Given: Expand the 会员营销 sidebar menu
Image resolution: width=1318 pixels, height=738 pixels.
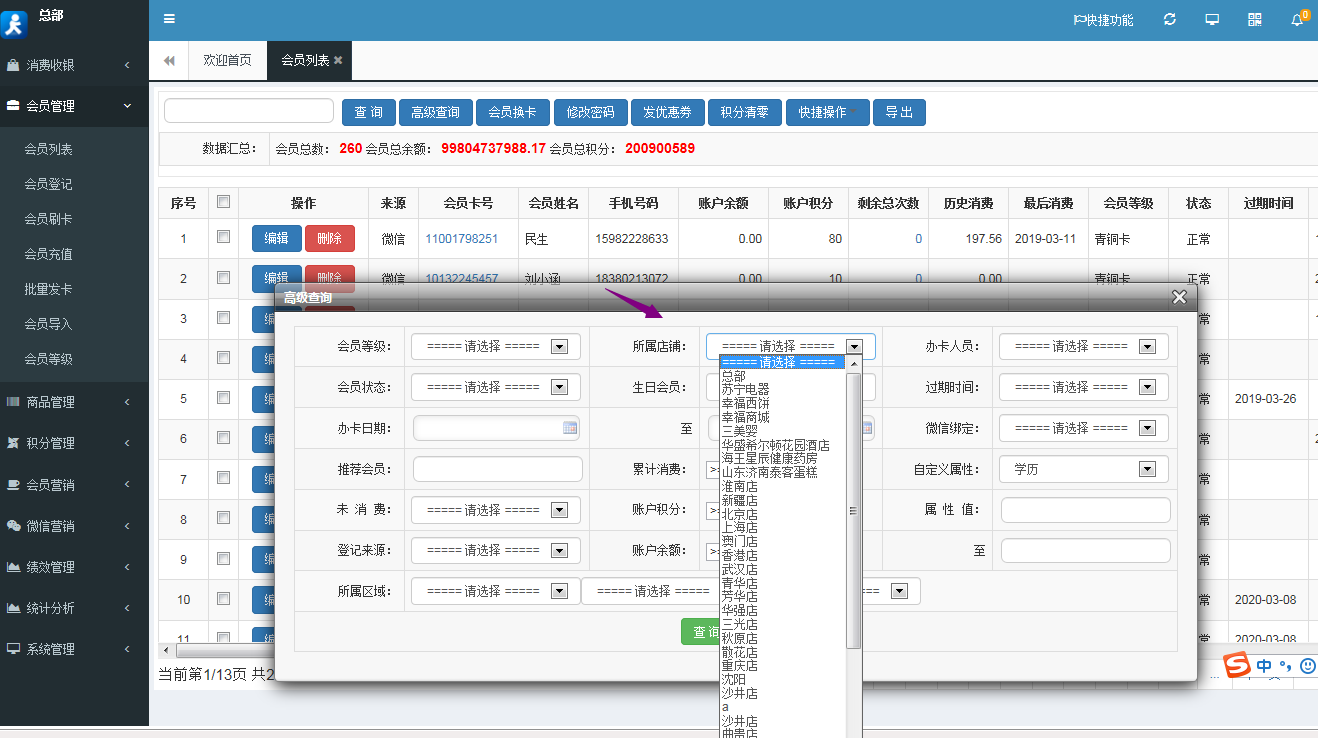Looking at the screenshot, I should 74,484.
